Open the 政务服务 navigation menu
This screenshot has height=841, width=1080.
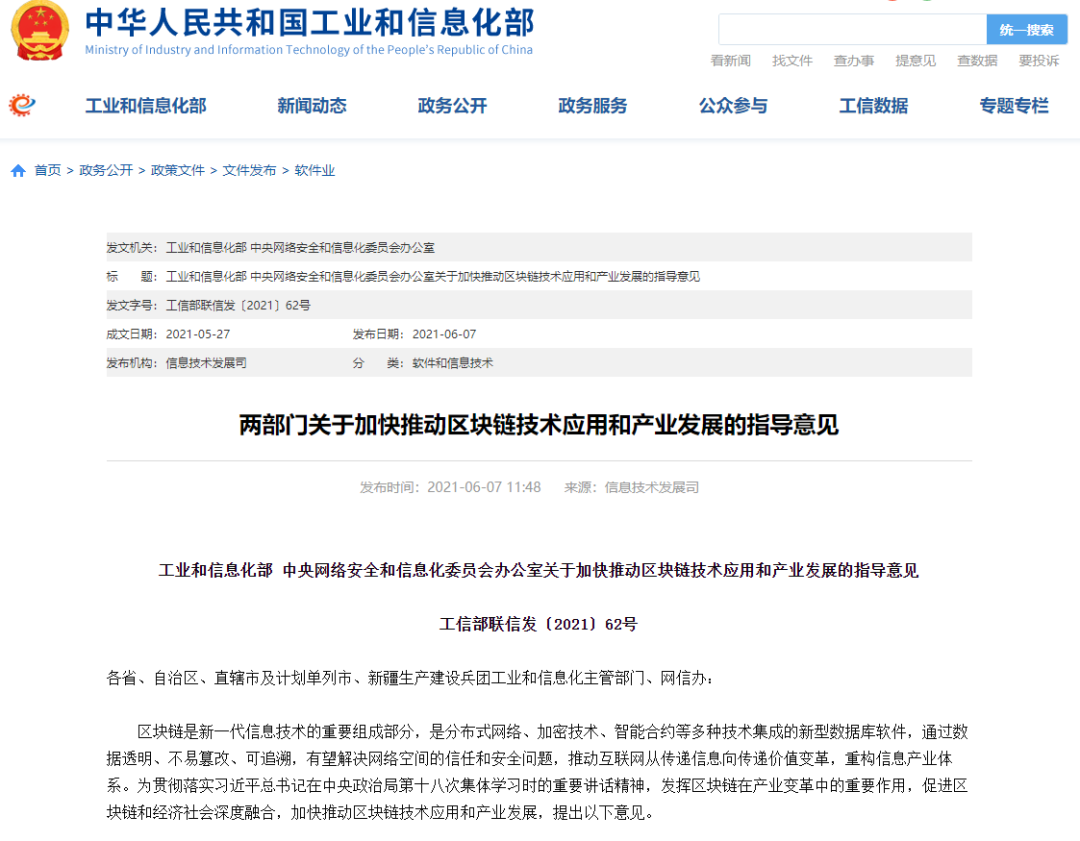tap(592, 104)
